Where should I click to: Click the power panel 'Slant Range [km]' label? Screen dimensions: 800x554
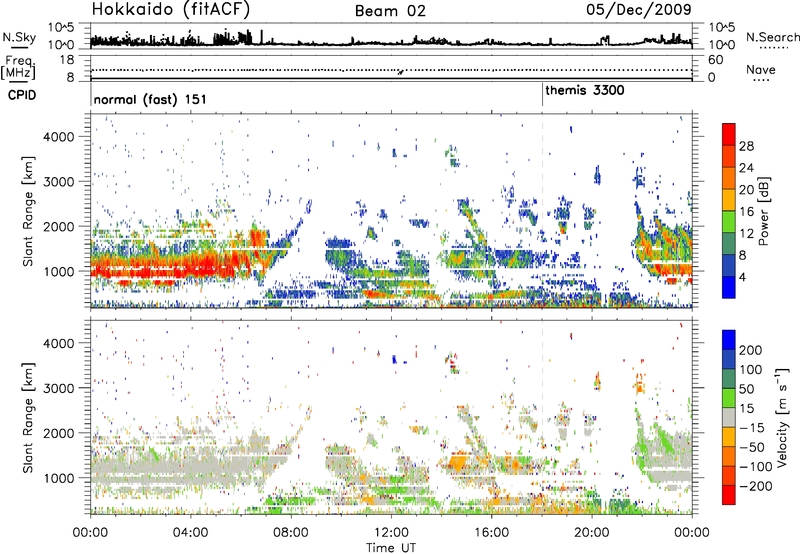pyautogui.click(x=28, y=211)
